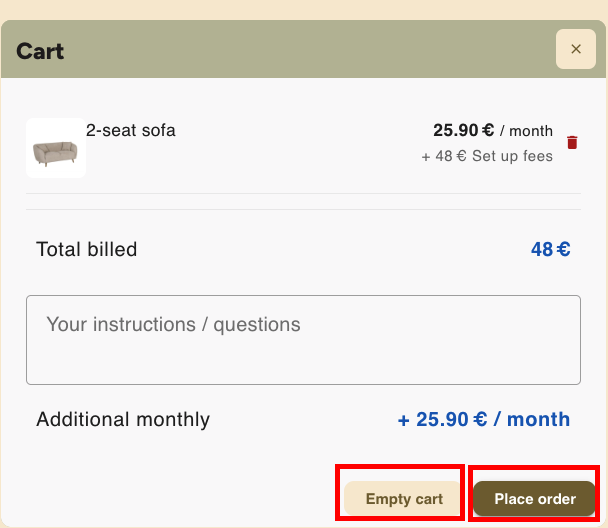The width and height of the screenshot is (608, 528).
Task: Remove the 2-seat sofa using trash icon
Action: [572, 142]
